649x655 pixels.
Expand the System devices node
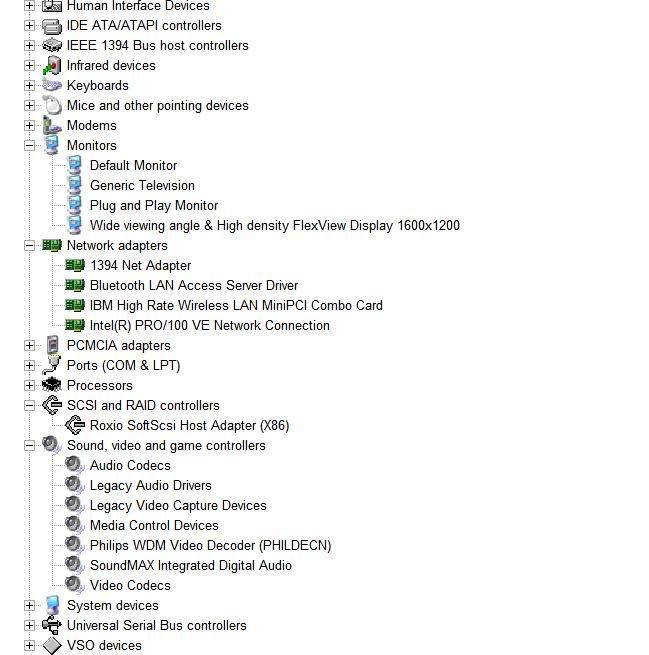pos(30,605)
